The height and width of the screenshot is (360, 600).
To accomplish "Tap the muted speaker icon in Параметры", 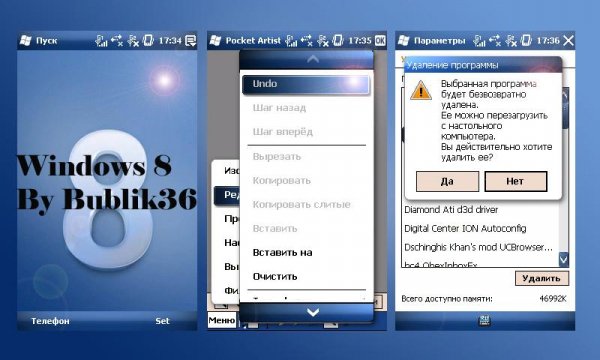I will coord(510,40).
